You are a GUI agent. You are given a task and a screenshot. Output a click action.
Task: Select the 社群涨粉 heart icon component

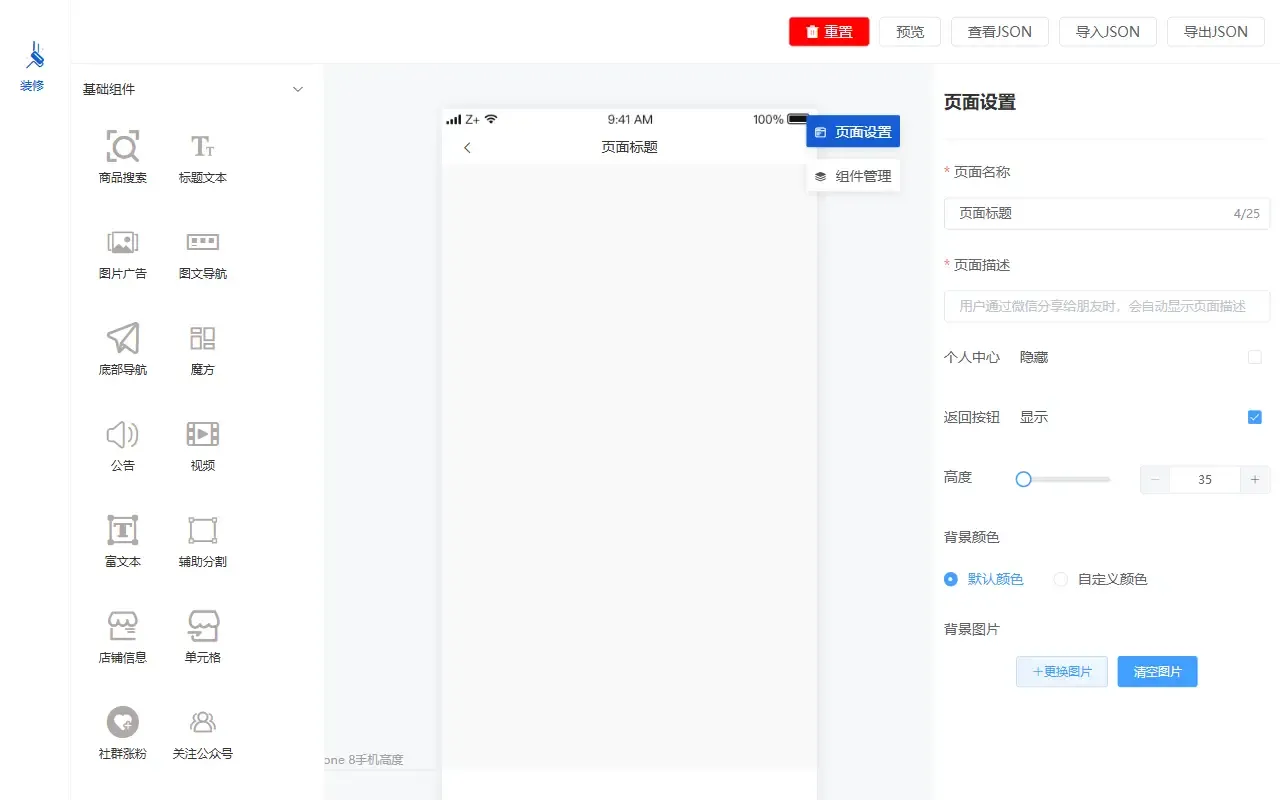(123, 722)
